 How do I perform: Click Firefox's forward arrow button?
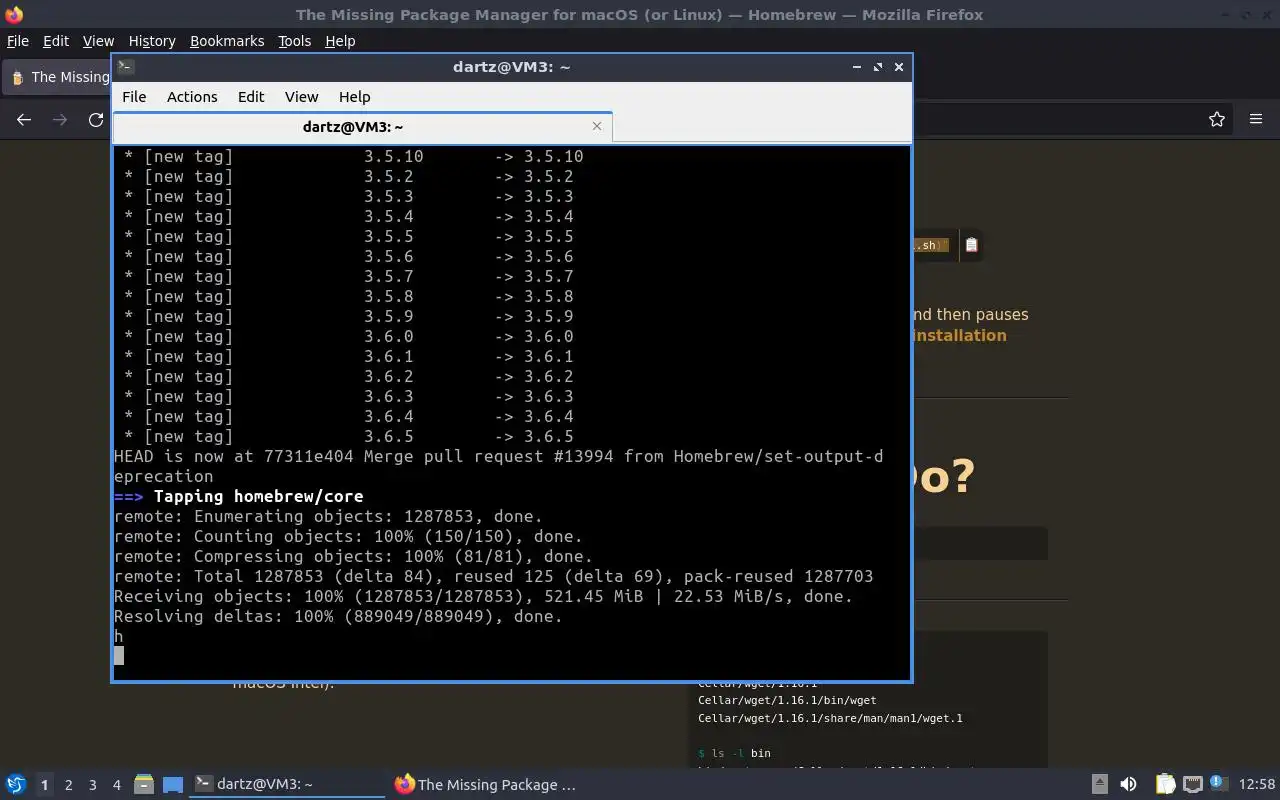pyautogui.click(x=60, y=119)
